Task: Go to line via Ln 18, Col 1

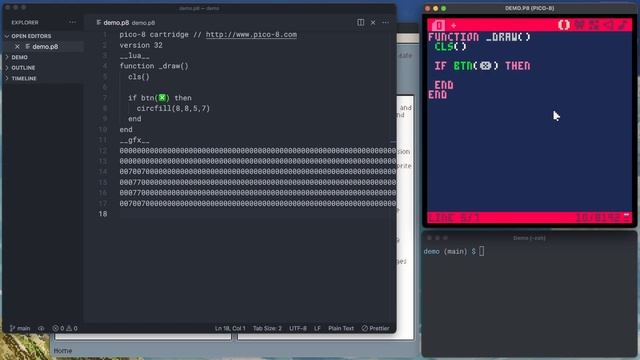Action: click(x=230, y=328)
